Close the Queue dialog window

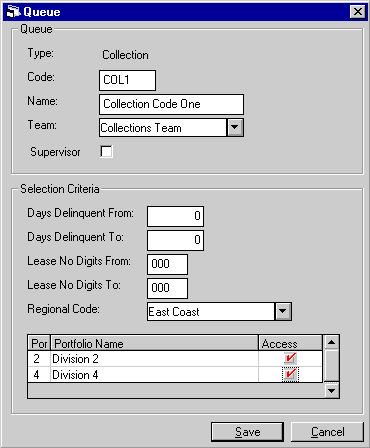[358, 12]
